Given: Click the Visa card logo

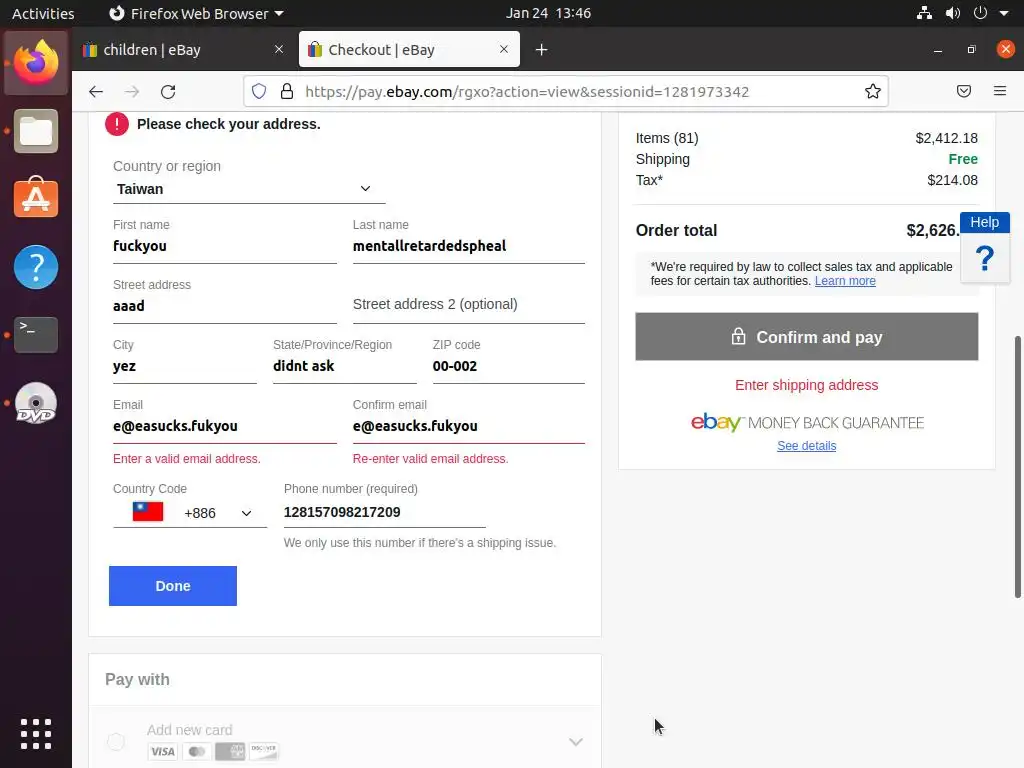Looking at the screenshot, I should [x=163, y=752].
